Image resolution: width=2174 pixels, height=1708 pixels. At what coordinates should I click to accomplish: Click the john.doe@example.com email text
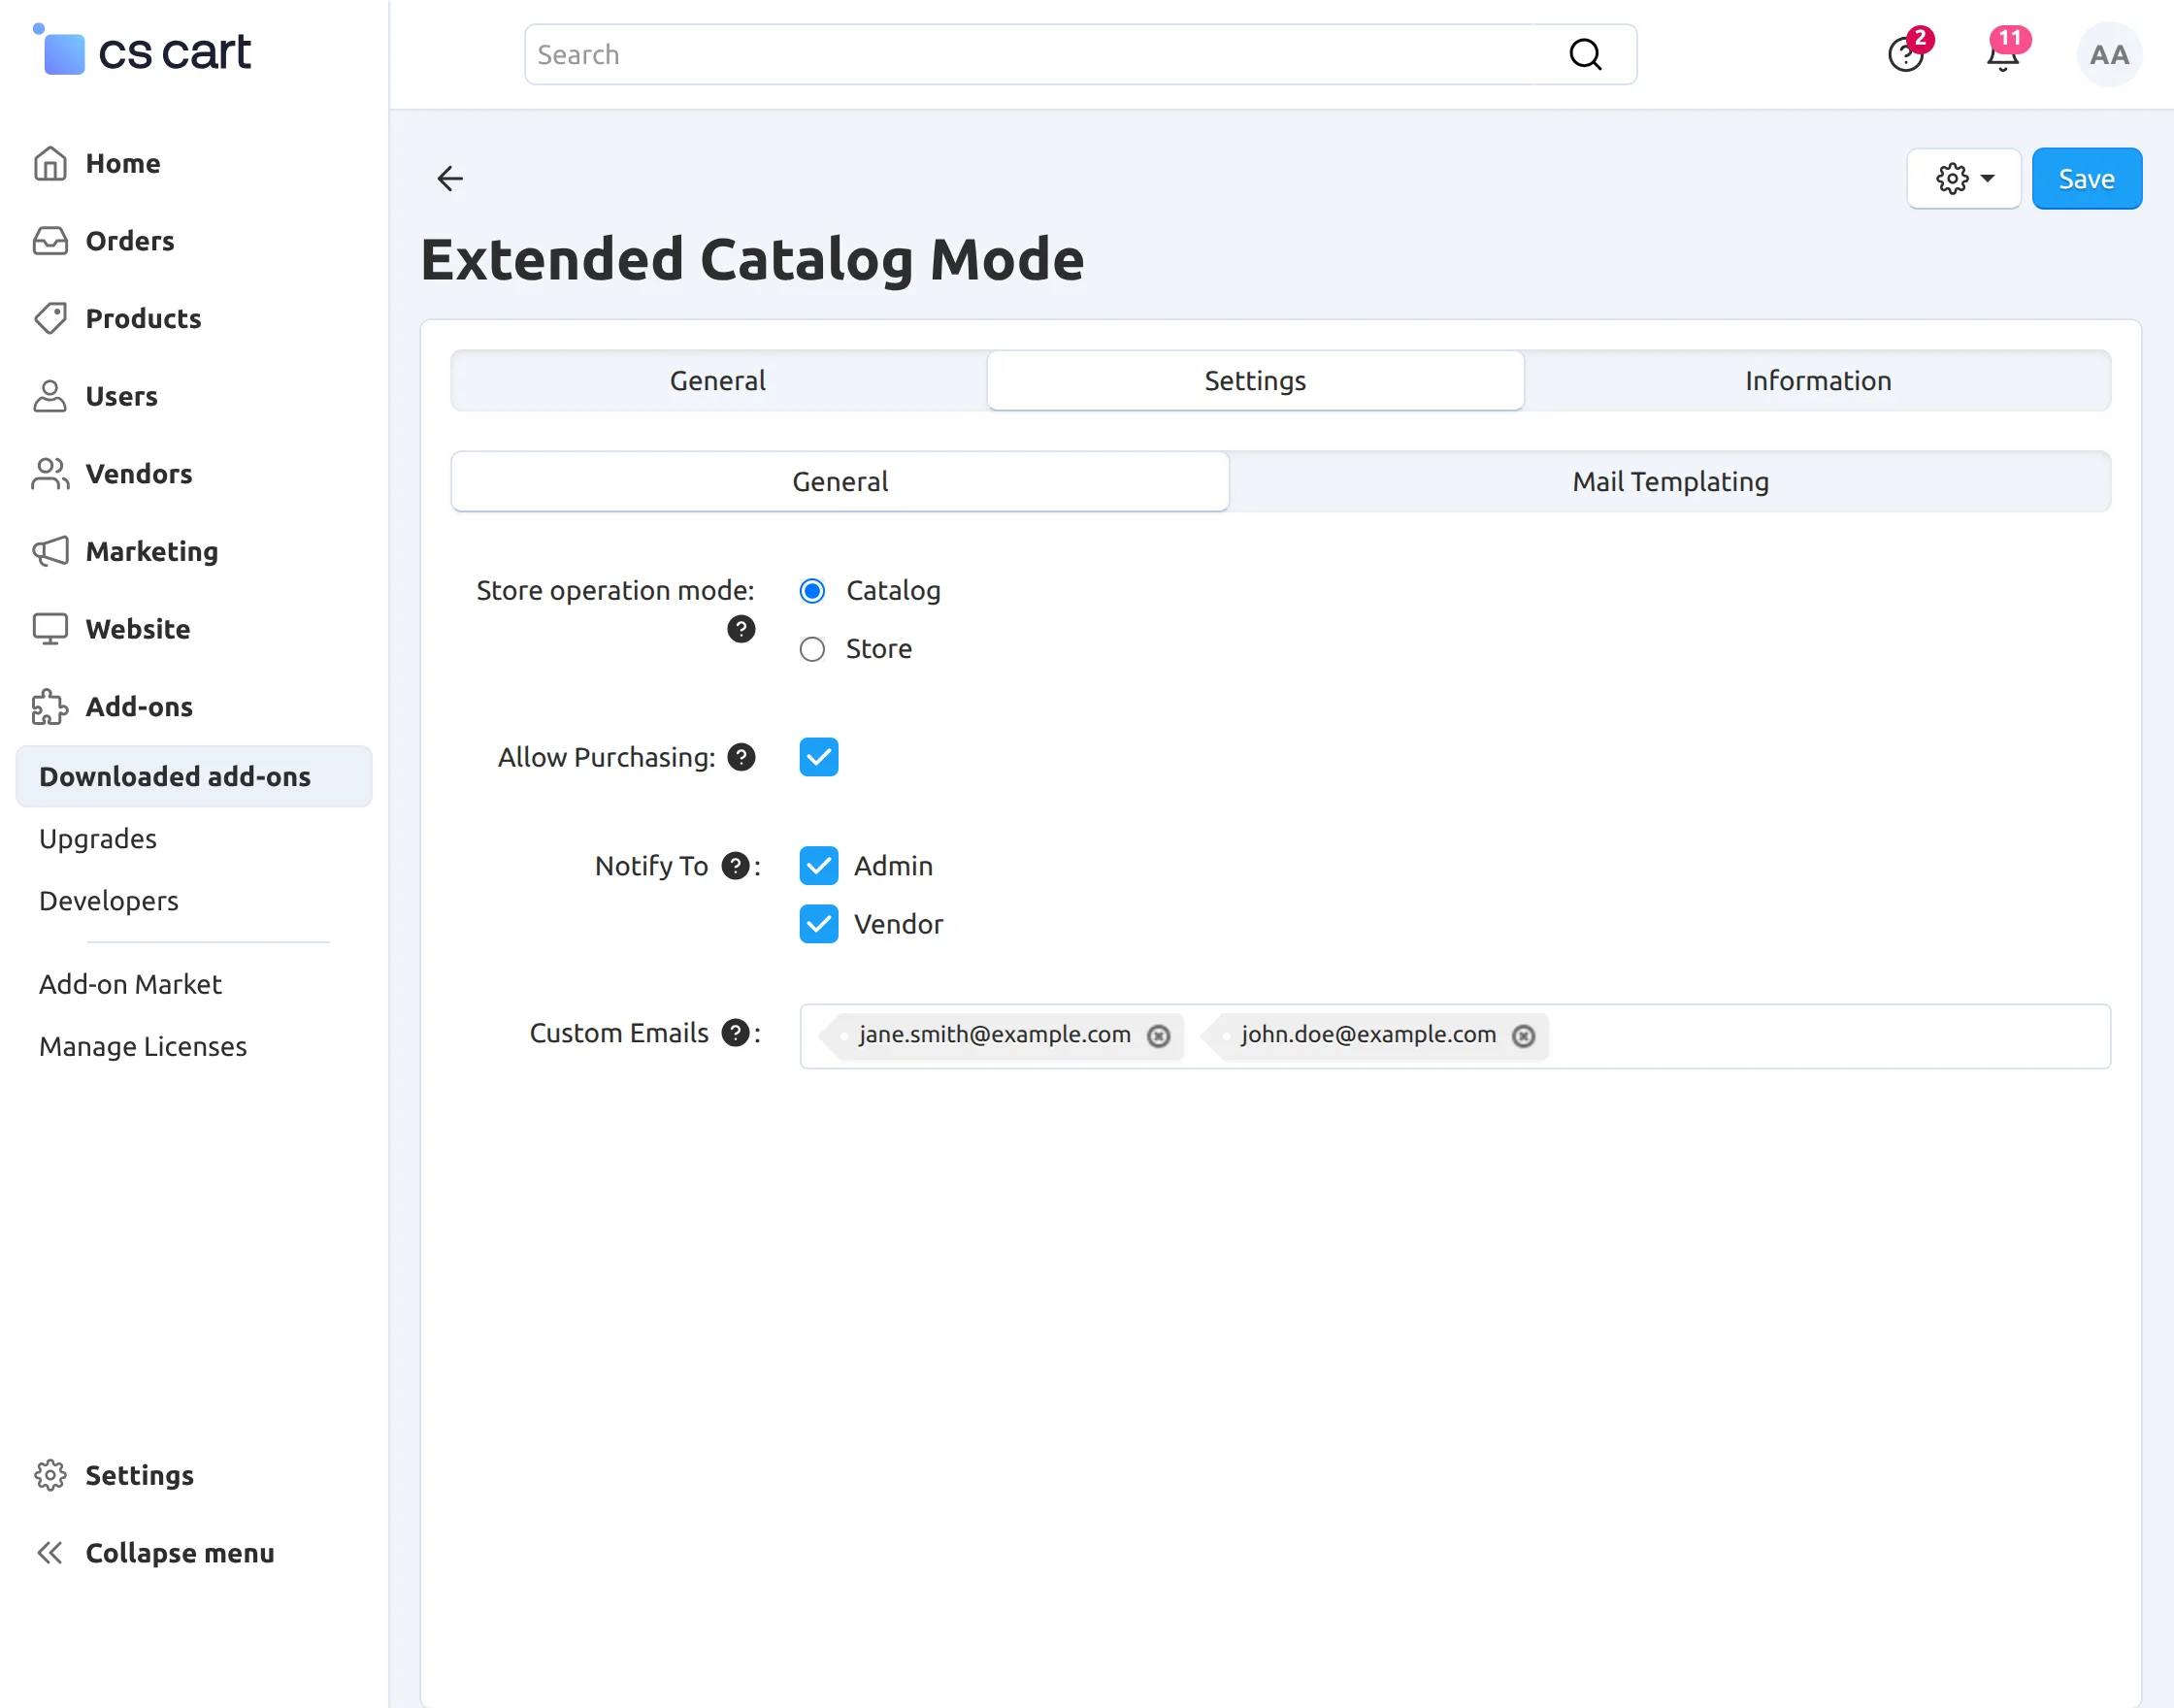(1369, 1034)
